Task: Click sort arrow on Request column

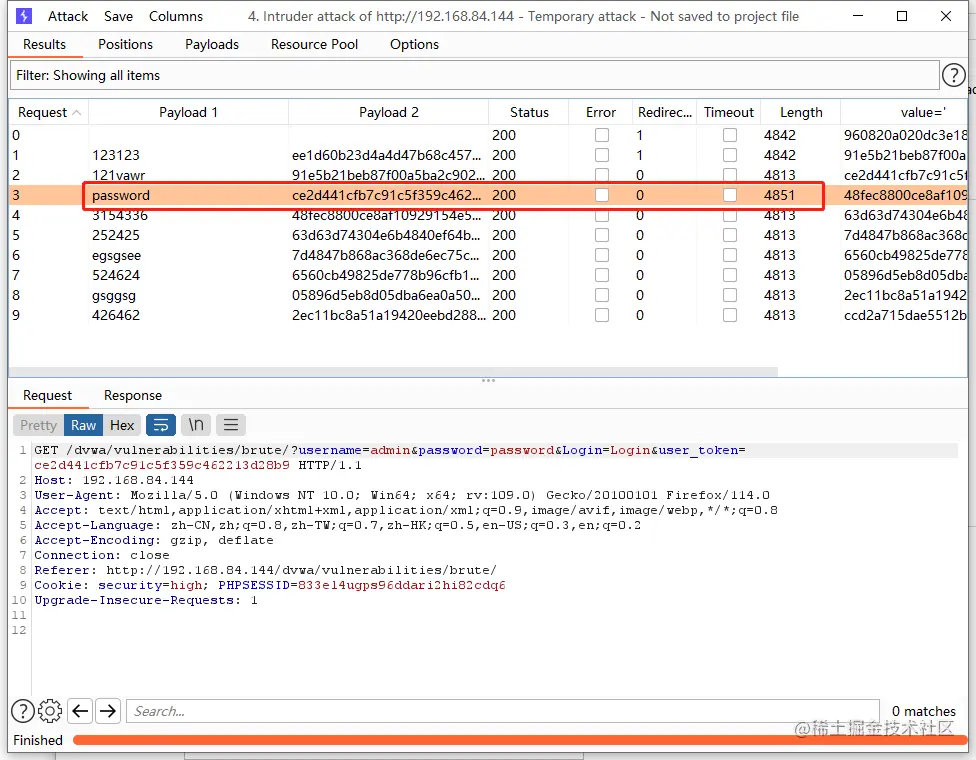Action: tap(77, 113)
